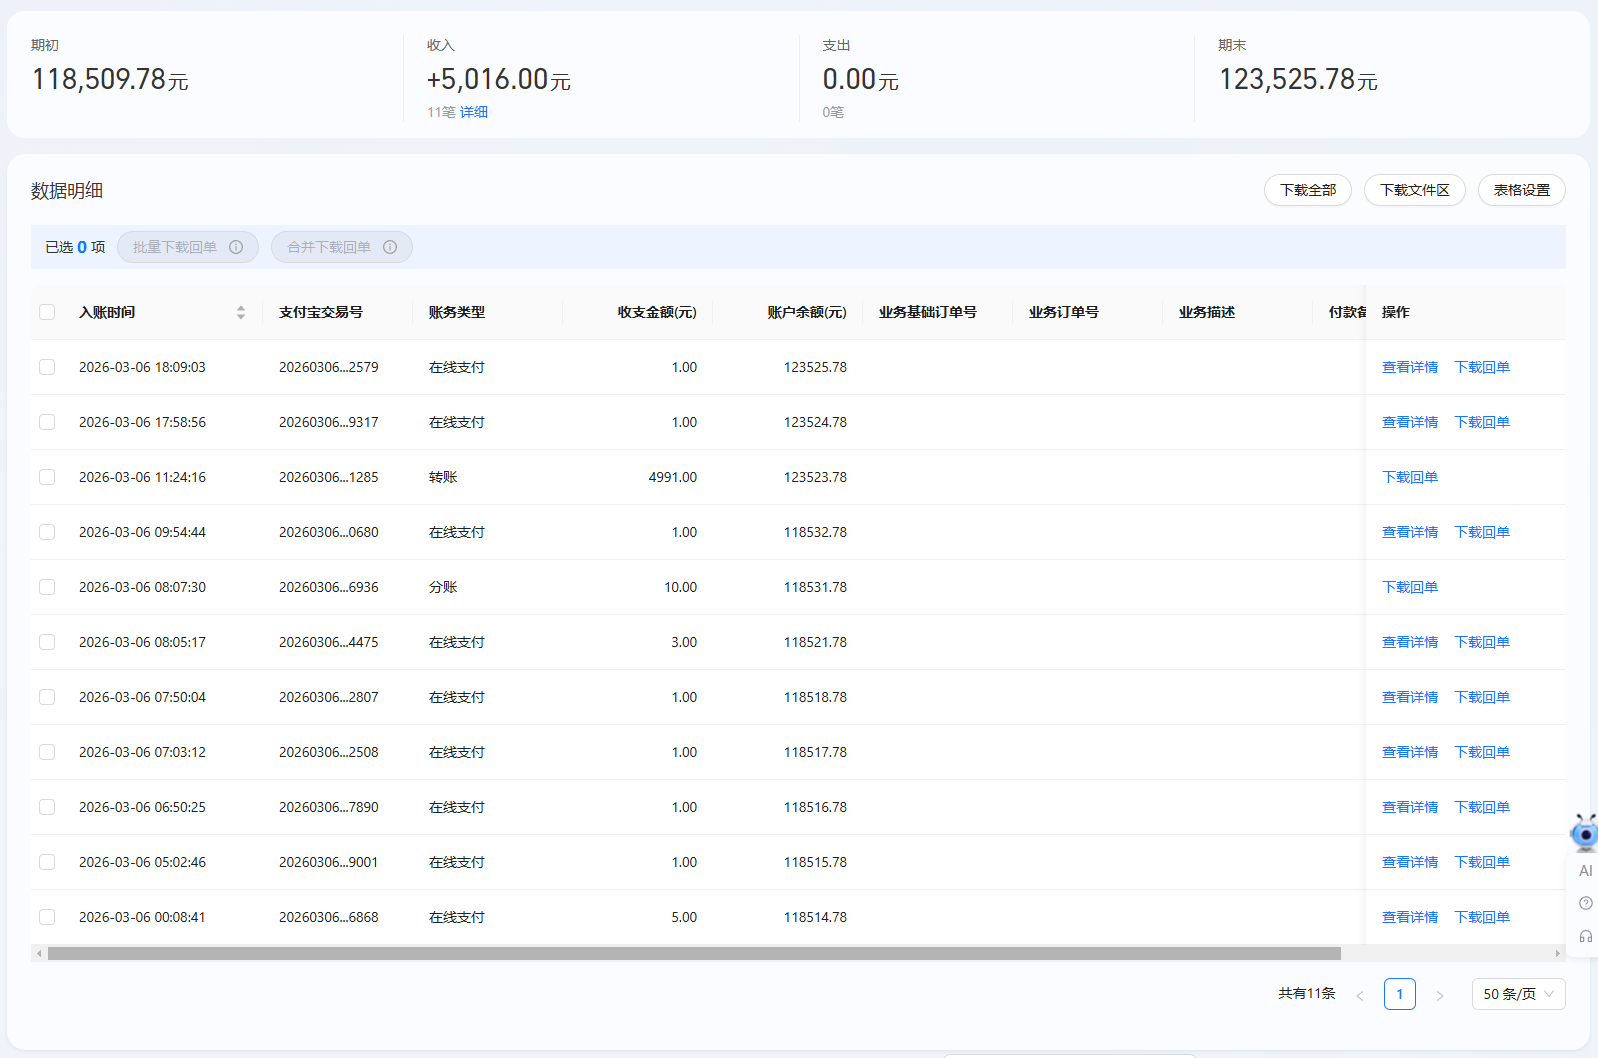Click info icon beside 合并下载回单

click(390, 247)
